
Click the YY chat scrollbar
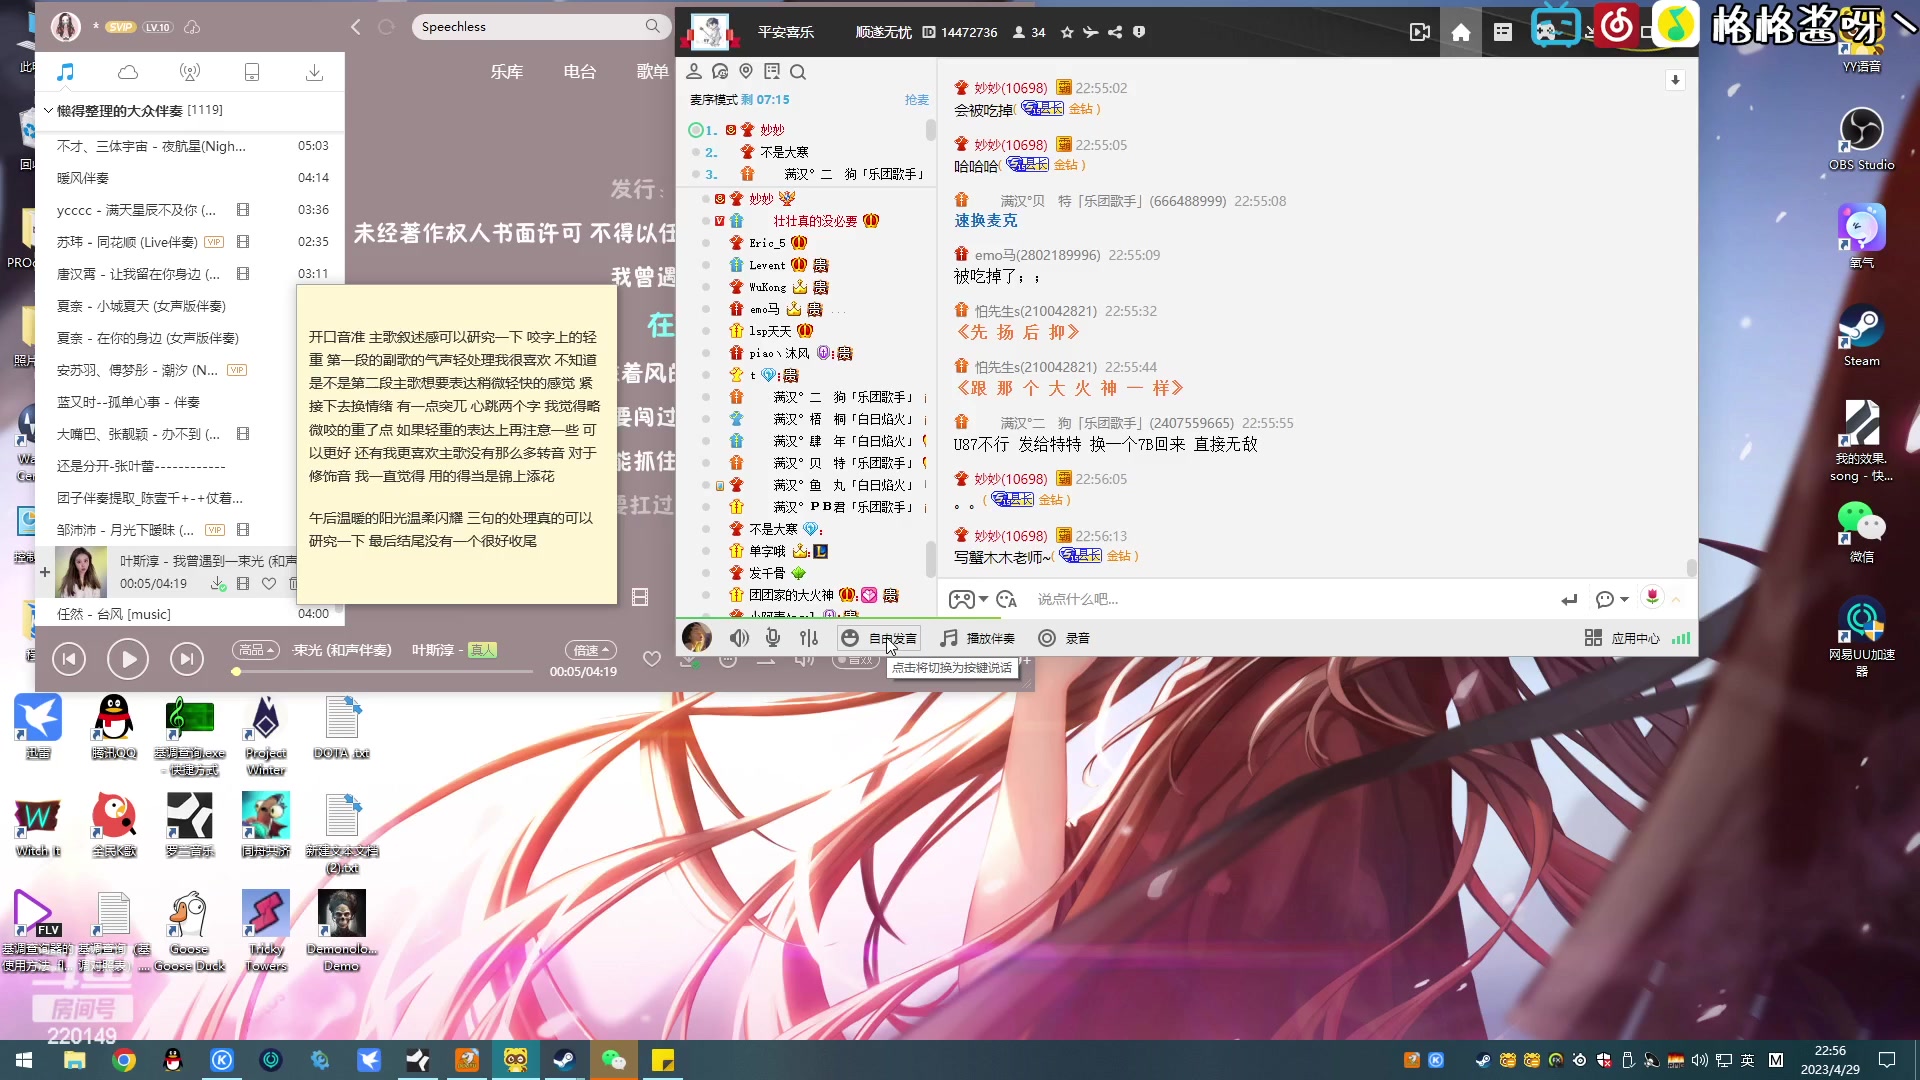click(x=1691, y=568)
